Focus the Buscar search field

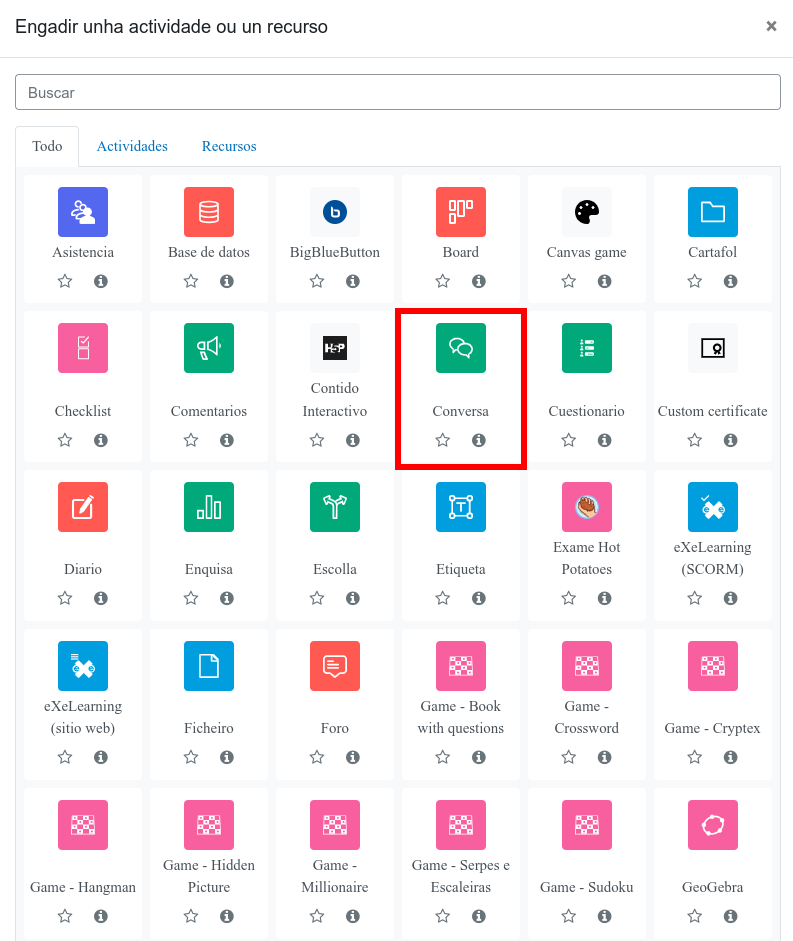(397, 92)
